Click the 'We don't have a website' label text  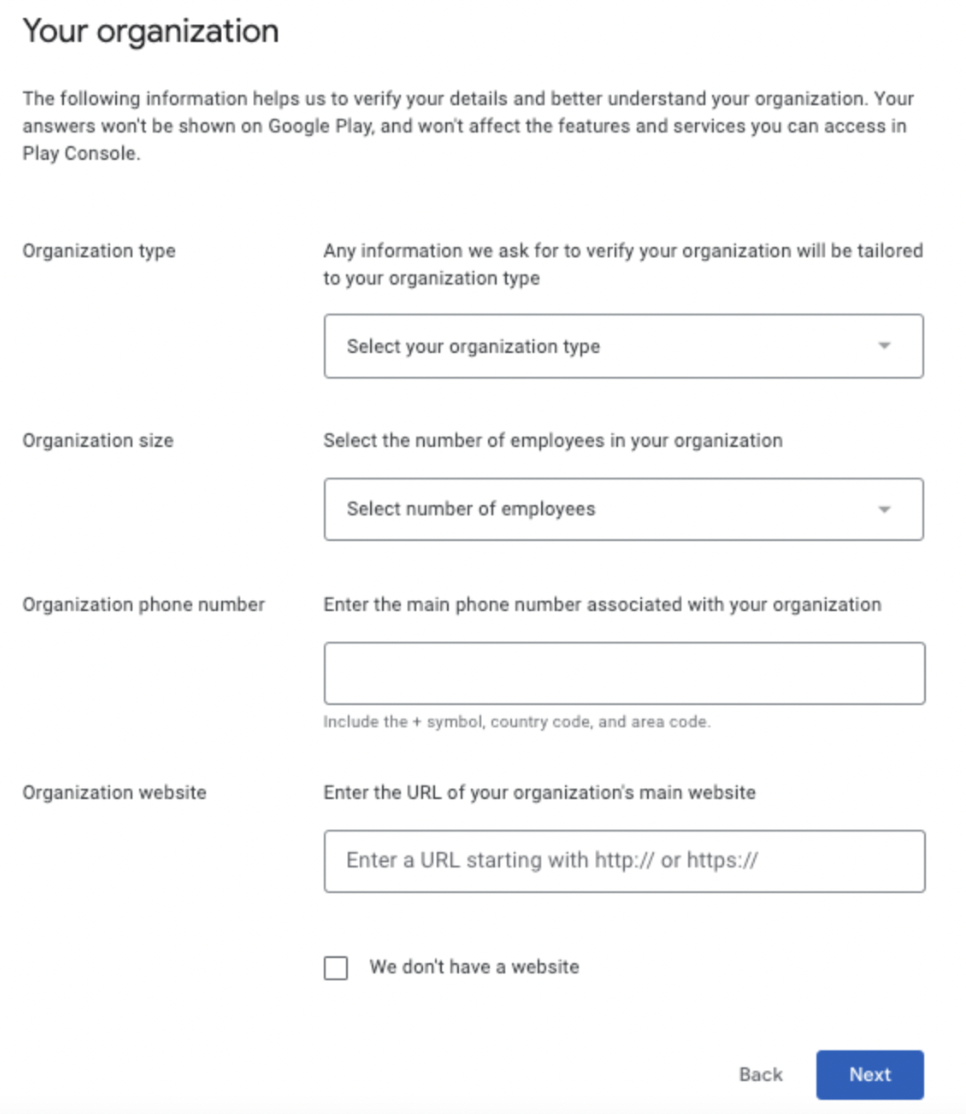pos(474,967)
